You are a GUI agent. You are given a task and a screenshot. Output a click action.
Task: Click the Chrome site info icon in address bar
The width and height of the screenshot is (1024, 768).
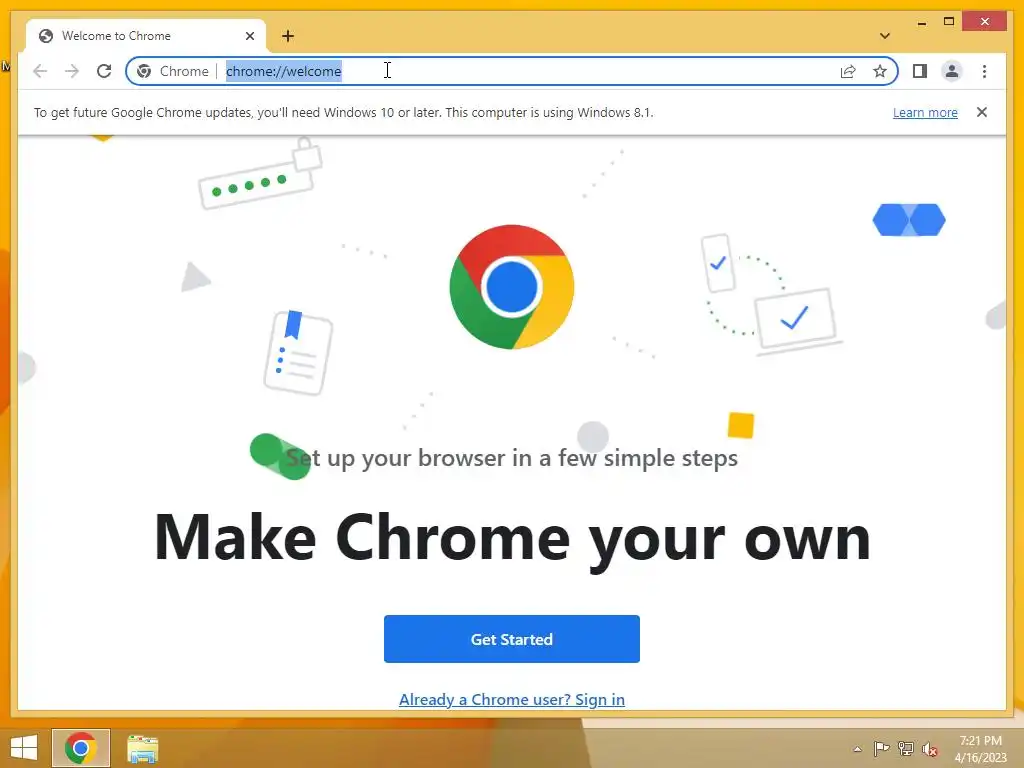coord(144,71)
